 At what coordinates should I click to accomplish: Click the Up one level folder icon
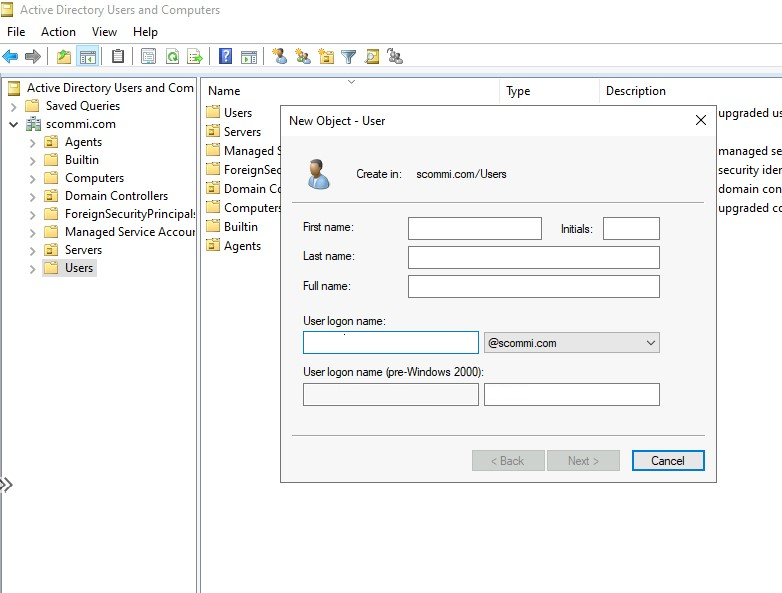[64, 56]
